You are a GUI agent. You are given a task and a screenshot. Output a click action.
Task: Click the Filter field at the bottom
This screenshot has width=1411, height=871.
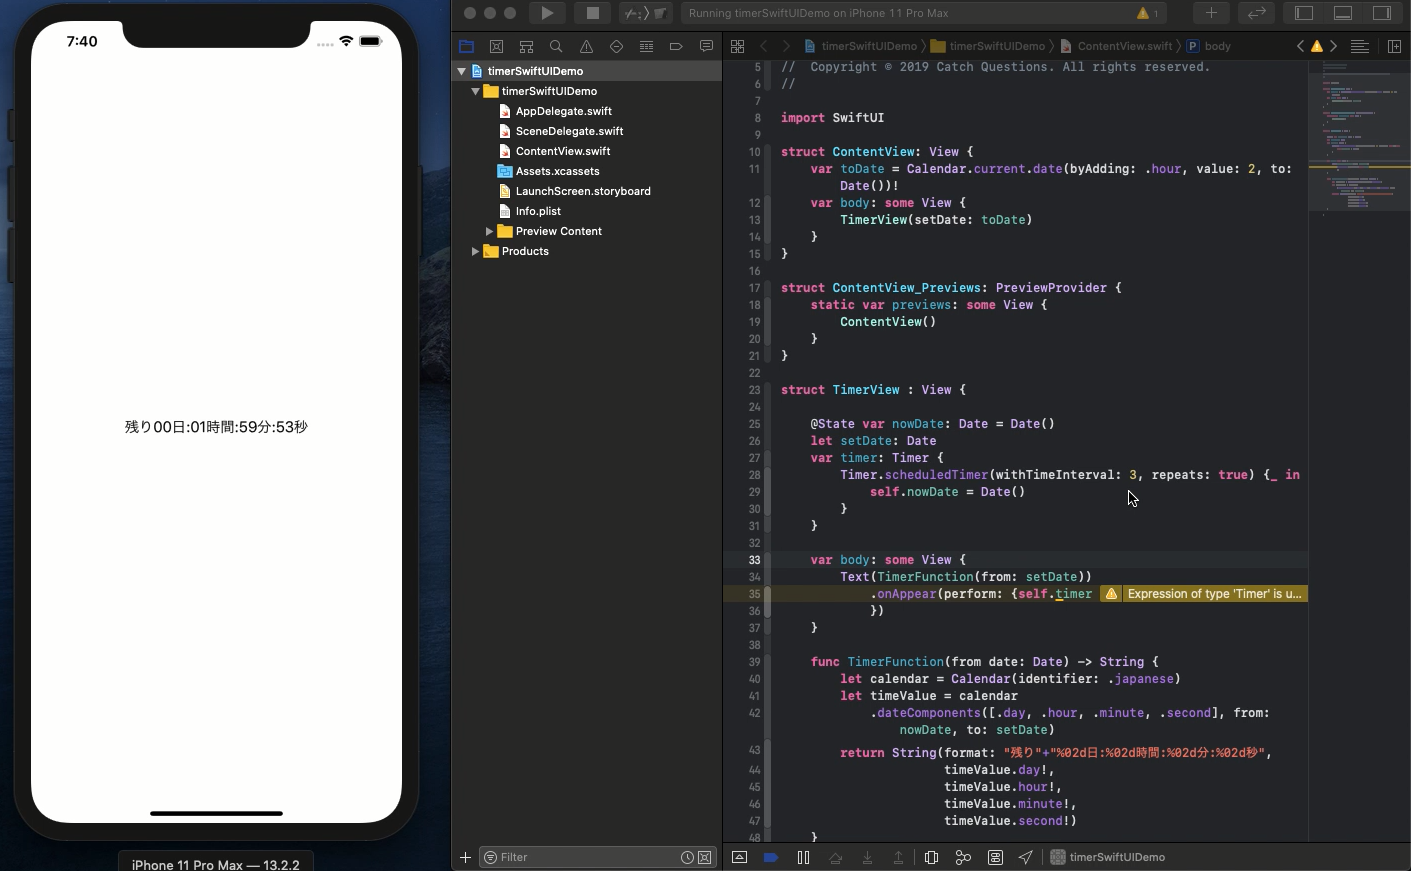click(x=580, y=857)
